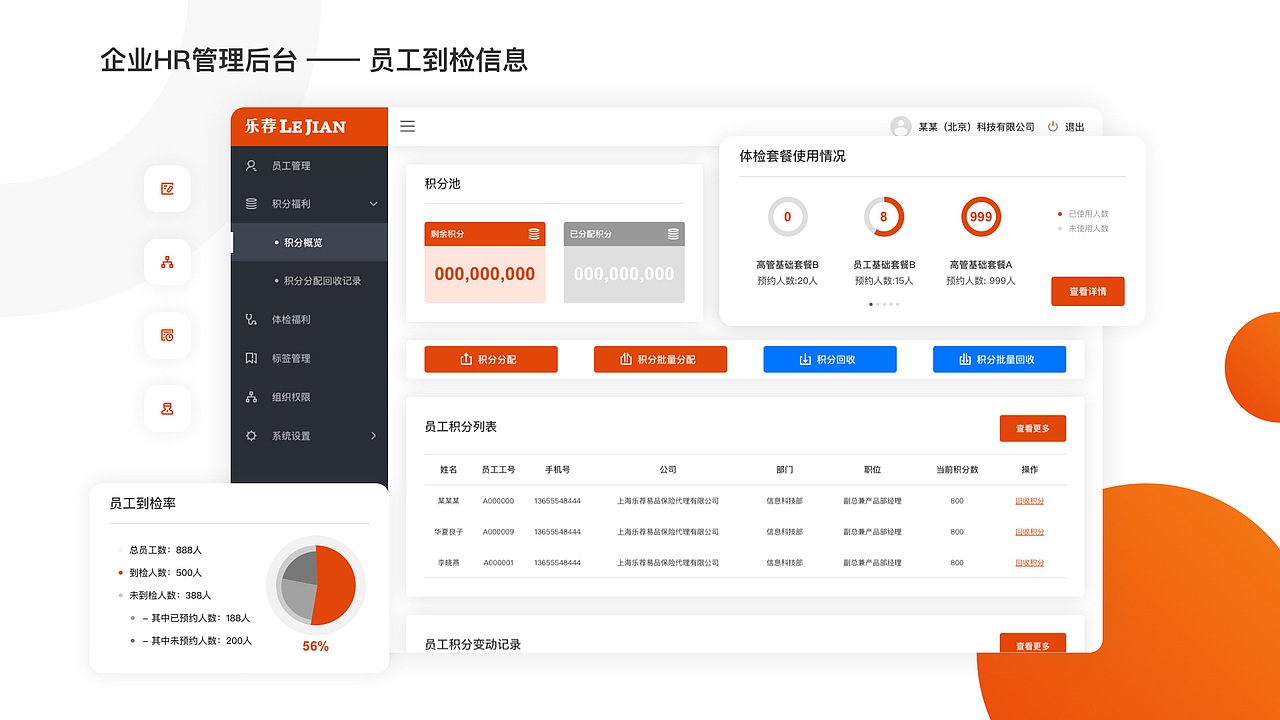Click the coin stack icon on 已分配积分 card
Screen dimensions: 1280x720
673,234
